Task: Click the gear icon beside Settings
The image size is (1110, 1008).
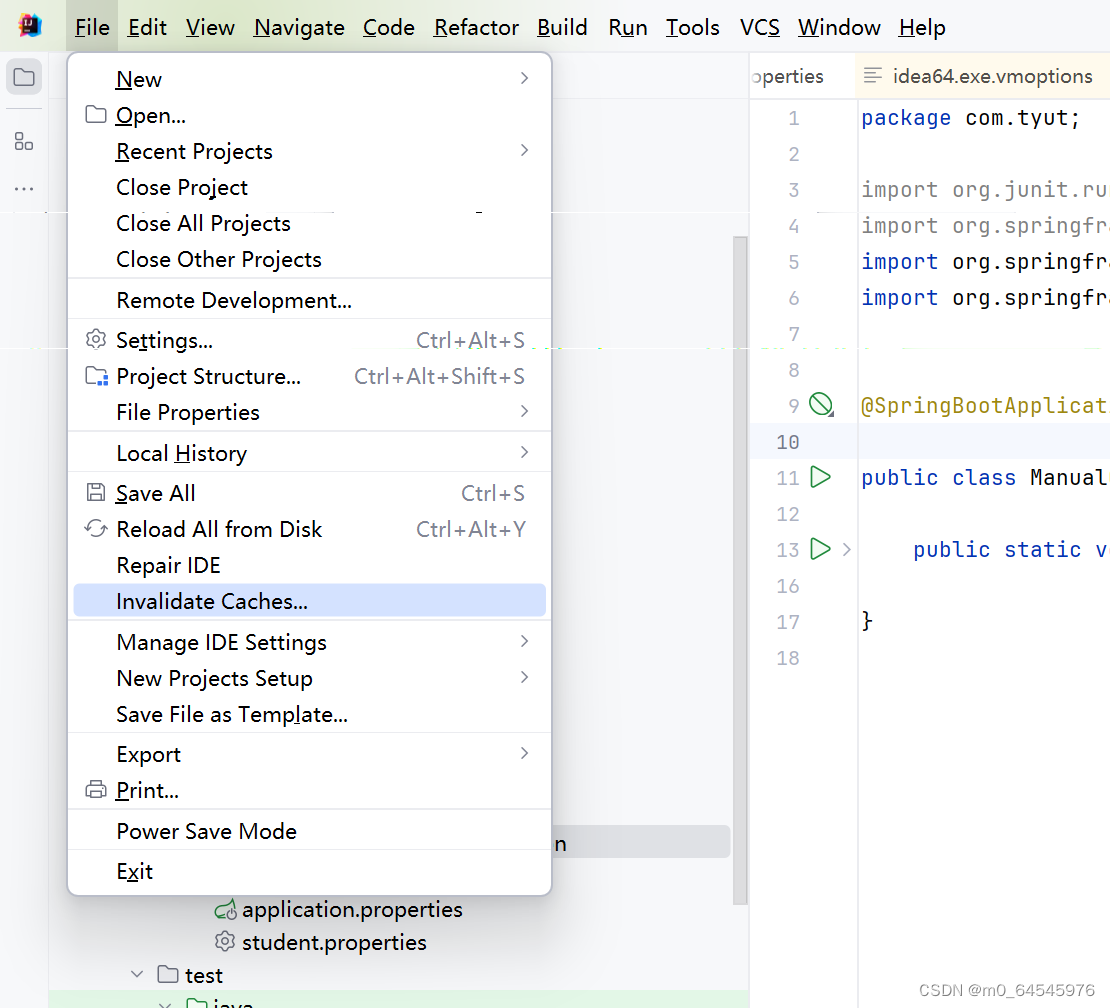Action: point(95,339)
